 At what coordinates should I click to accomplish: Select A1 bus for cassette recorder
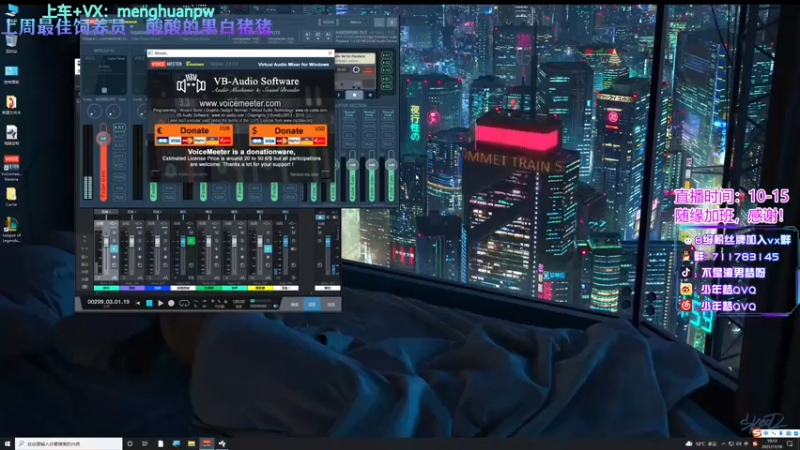pyautogui.click(x=387, y=55)
